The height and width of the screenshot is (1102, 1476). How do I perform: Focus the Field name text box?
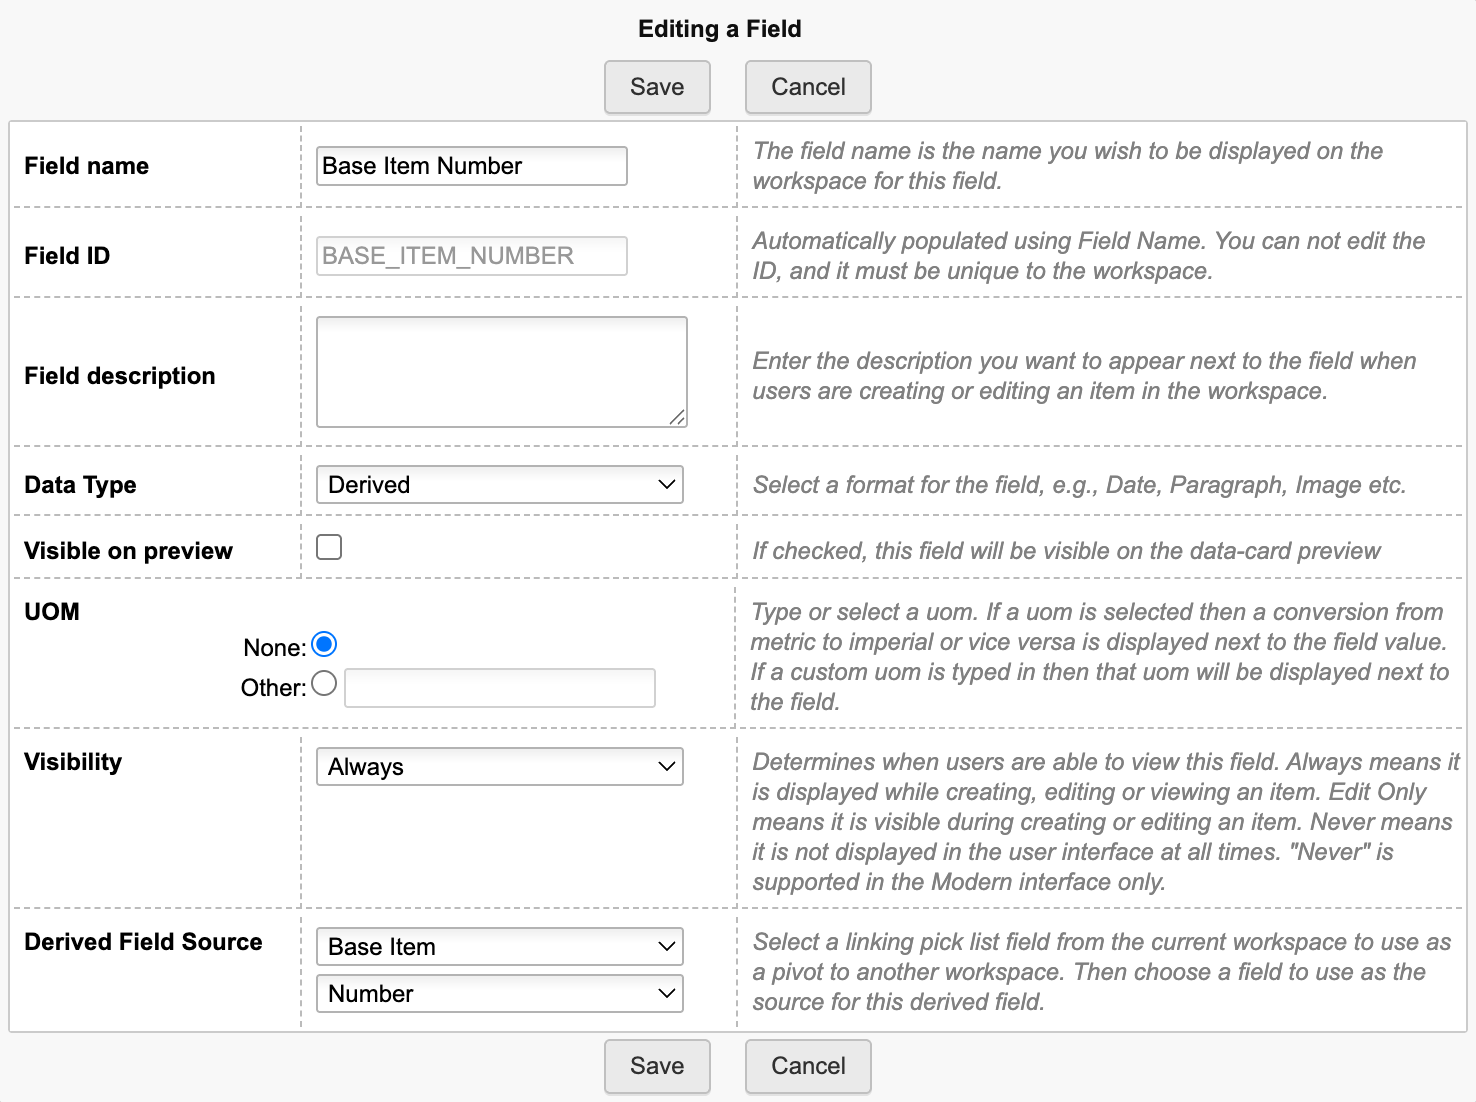472,166
